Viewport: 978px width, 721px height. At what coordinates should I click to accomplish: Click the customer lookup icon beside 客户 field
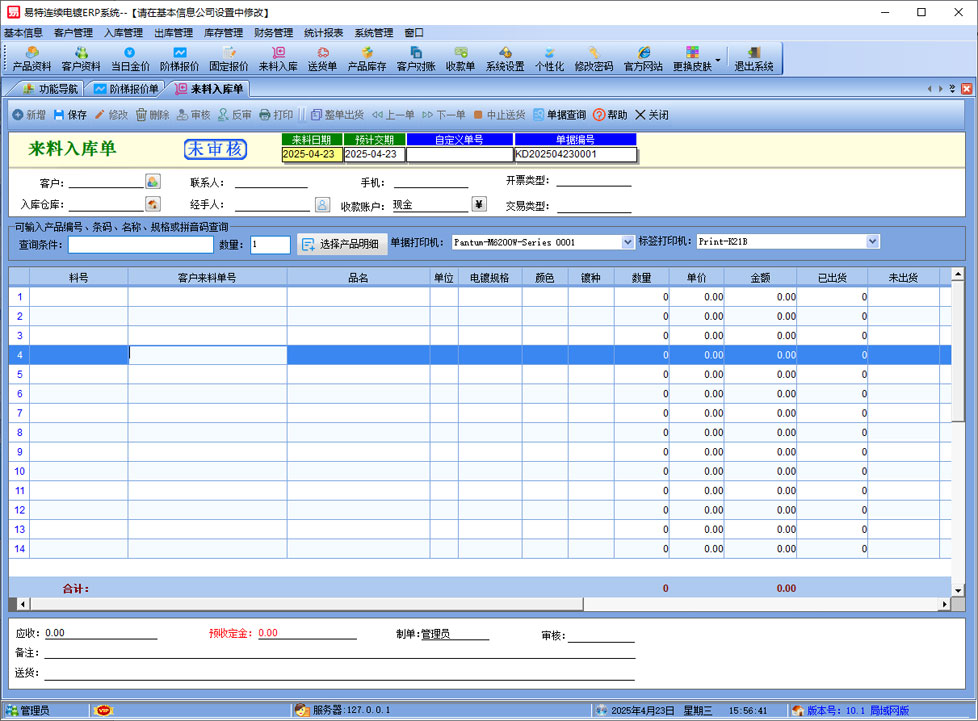pos(153,182)
